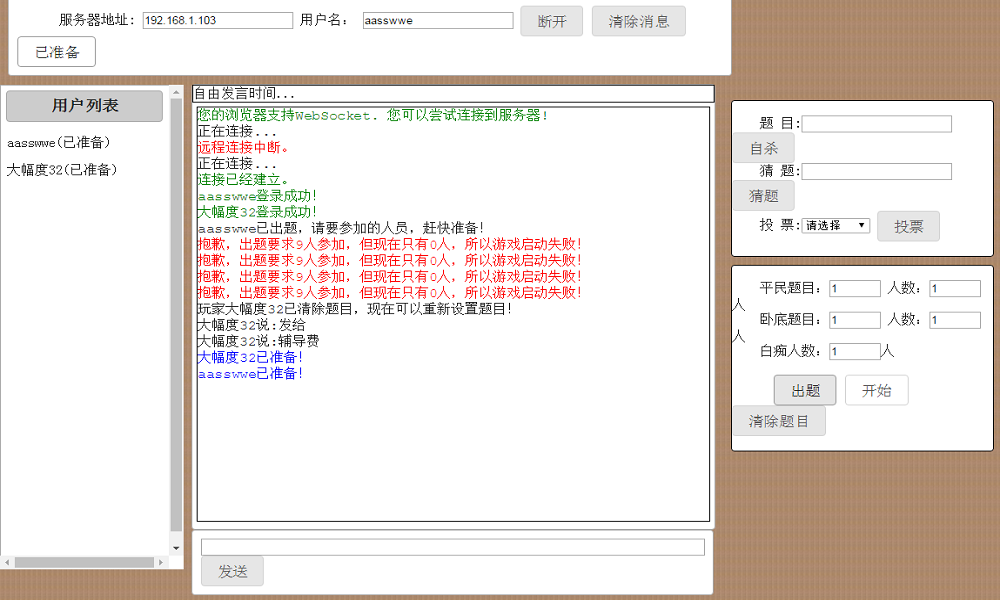Click the message 连接已经建立。

click(244, 180)
